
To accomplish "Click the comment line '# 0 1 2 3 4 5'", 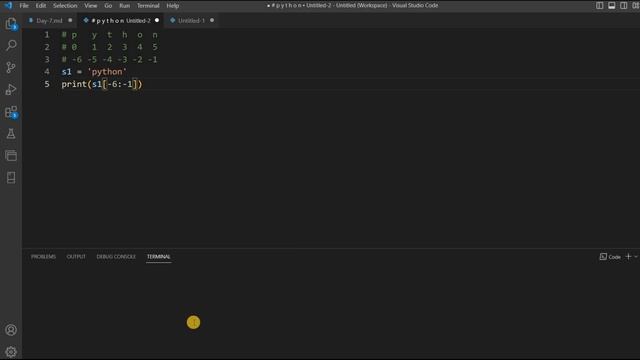I will 109,47.
